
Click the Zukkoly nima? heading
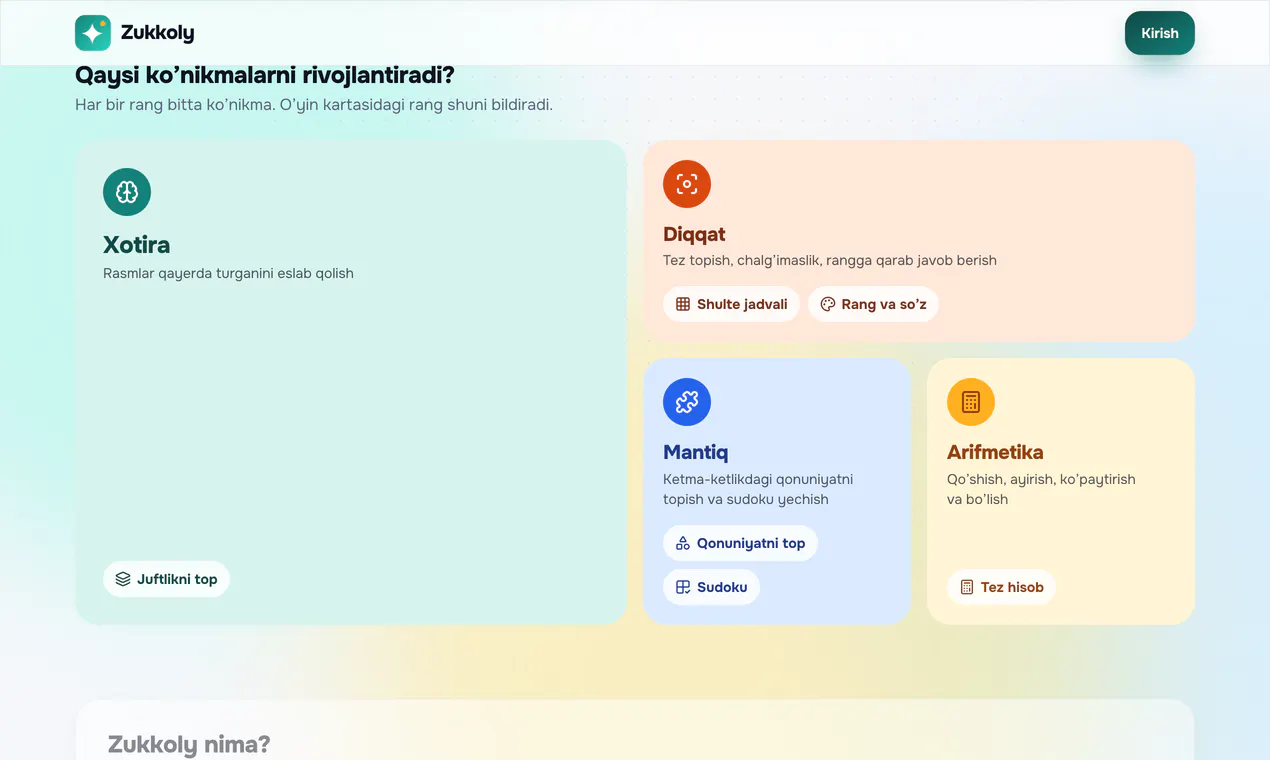coord(189,744)
